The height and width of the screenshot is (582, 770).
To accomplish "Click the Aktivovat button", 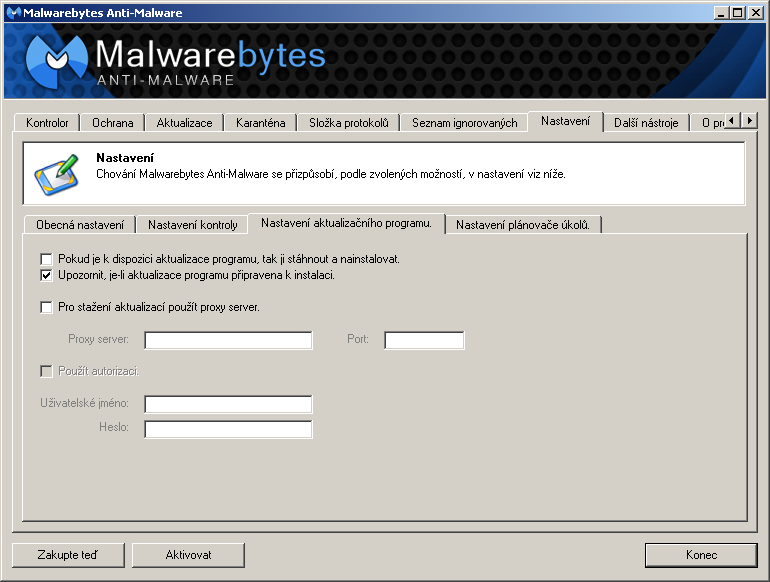I will pos(188,554).
